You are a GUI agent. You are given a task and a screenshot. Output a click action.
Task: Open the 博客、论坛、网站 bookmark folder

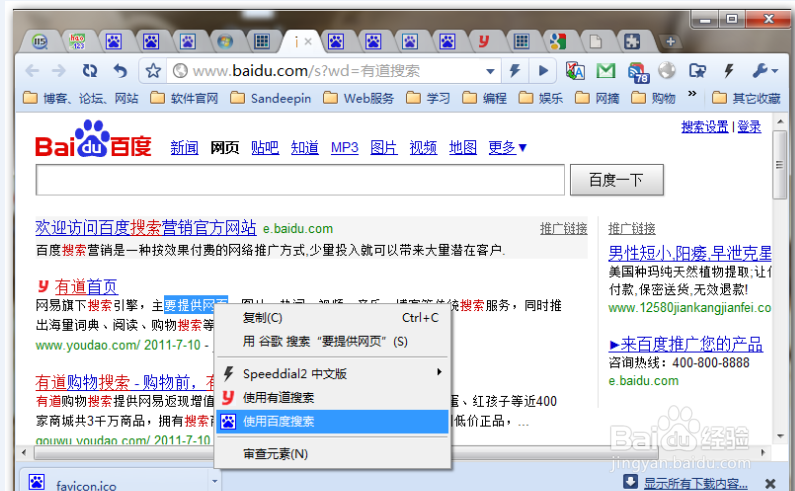(81, 98)
